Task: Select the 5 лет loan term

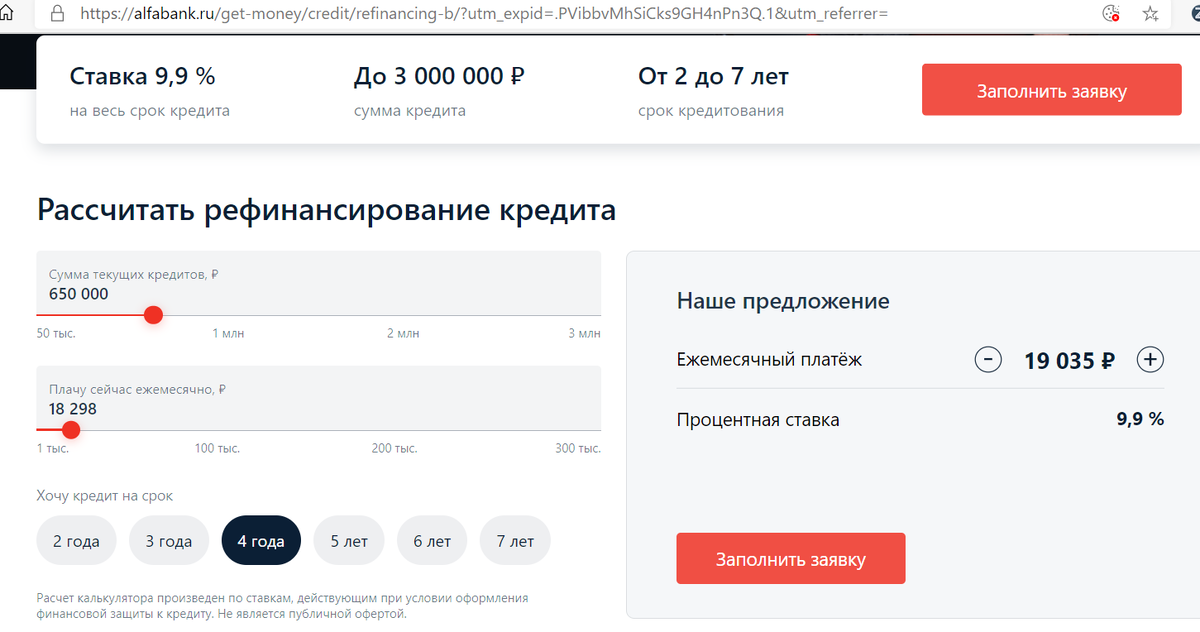Action: point(348,540)
